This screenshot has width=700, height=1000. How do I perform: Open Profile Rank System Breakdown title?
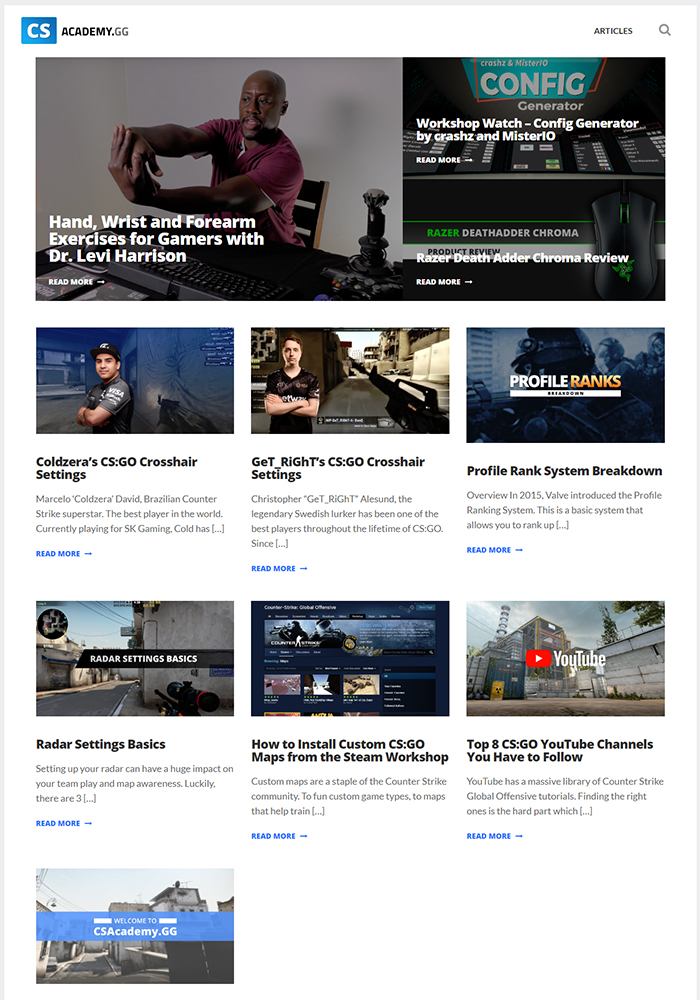coord(564,471)
